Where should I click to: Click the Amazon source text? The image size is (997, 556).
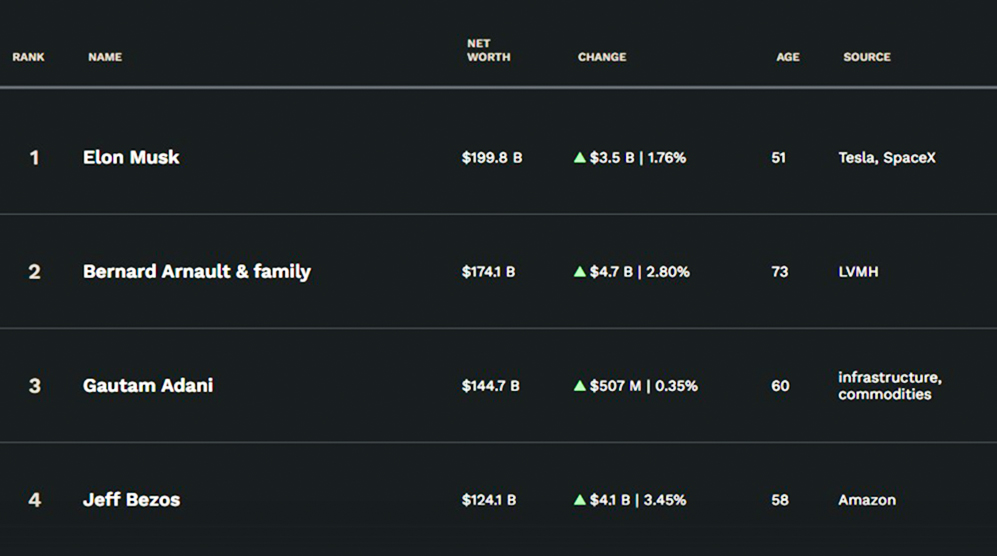(867, 500)
